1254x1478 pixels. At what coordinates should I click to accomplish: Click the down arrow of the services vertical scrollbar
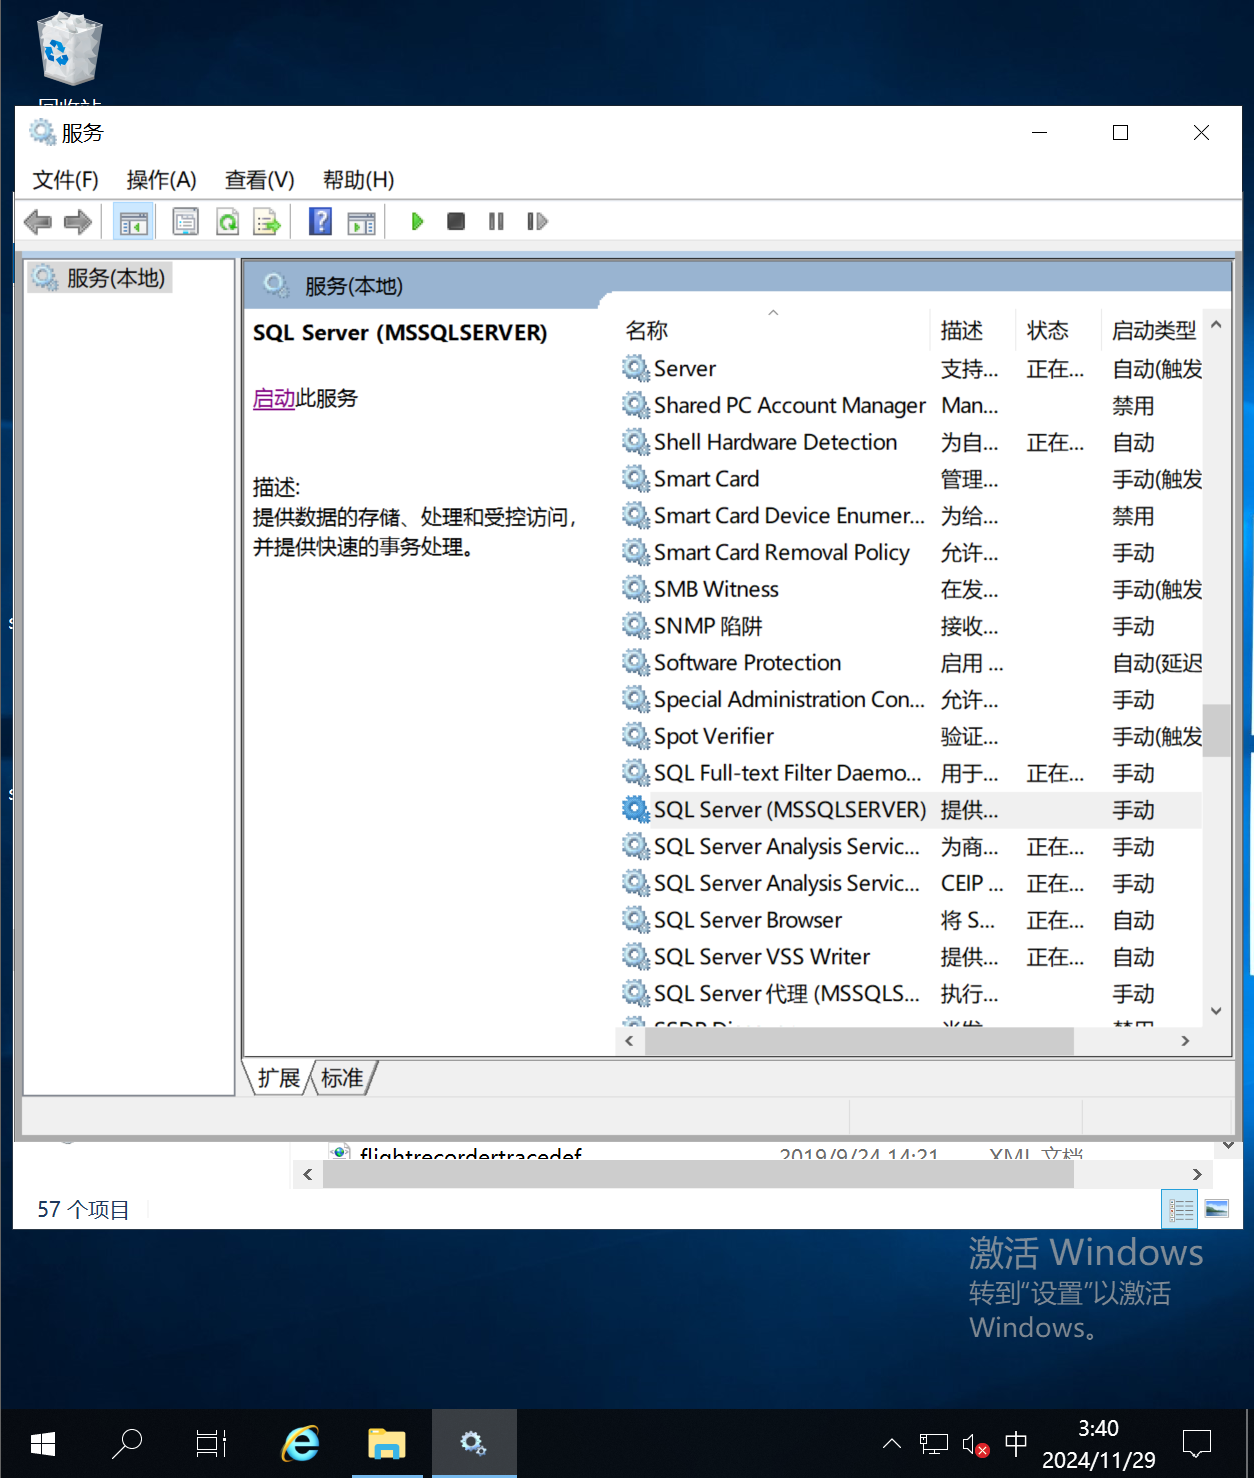coord(1216,1011)
